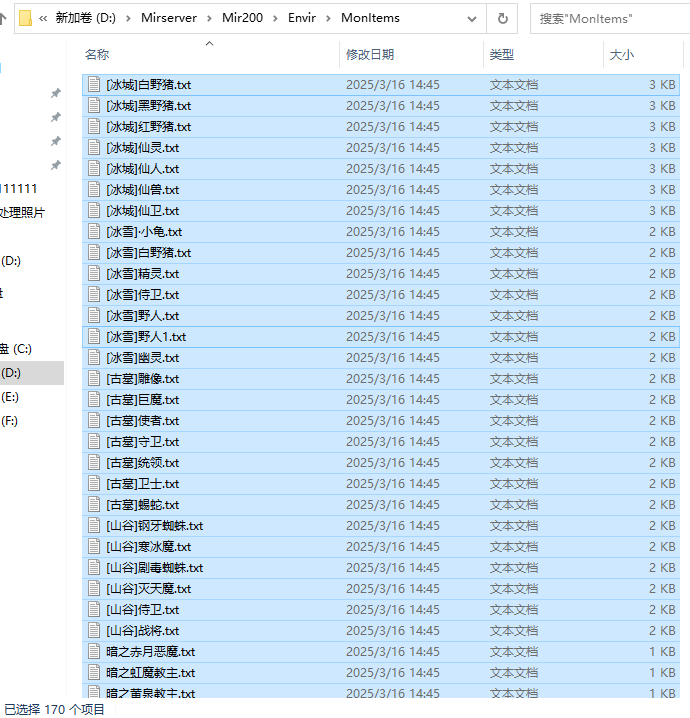Click the topmost pin icon in sidebar

coord(55,93)
